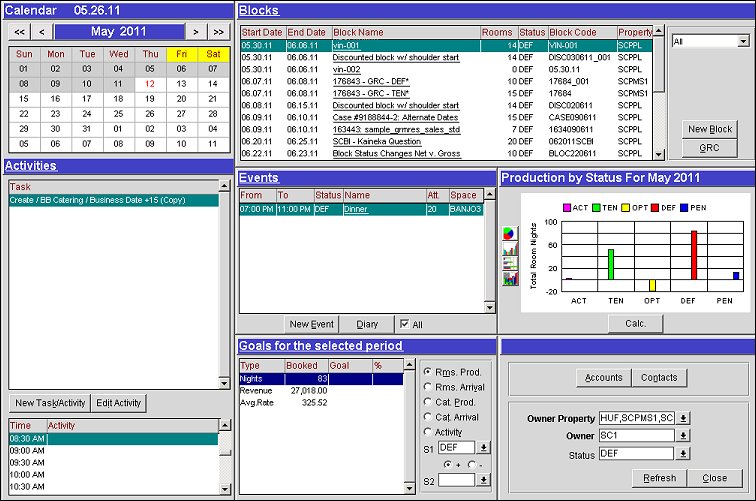Select May 19 in the calendar

pos(151,99)
